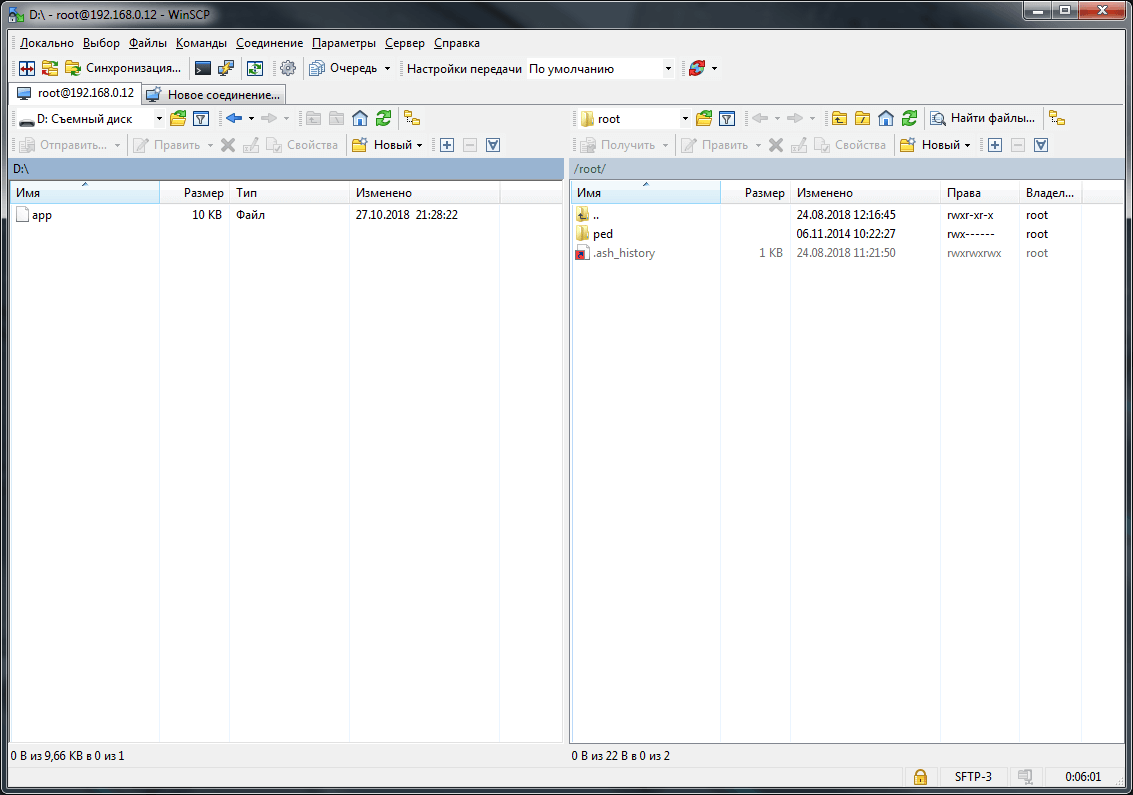Open the Команды menu

pos(201,43)
